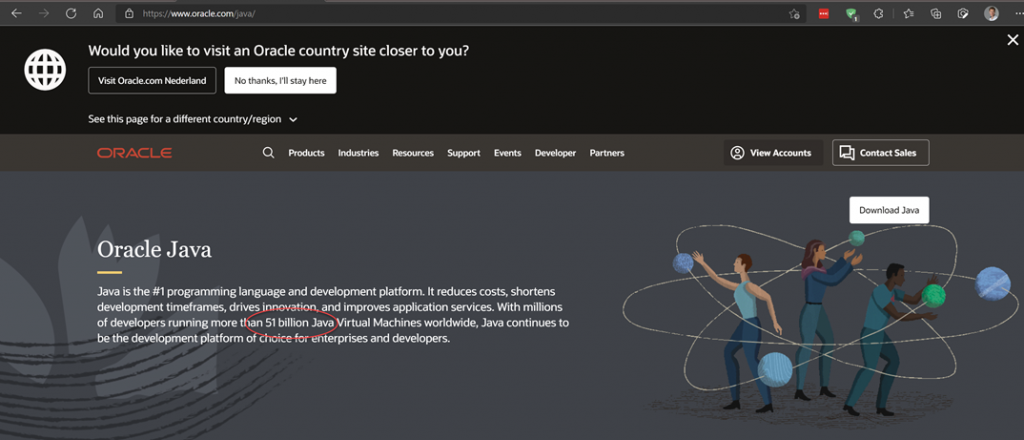
Task: Click the lock icon in address bar
Action: (129, 13)
